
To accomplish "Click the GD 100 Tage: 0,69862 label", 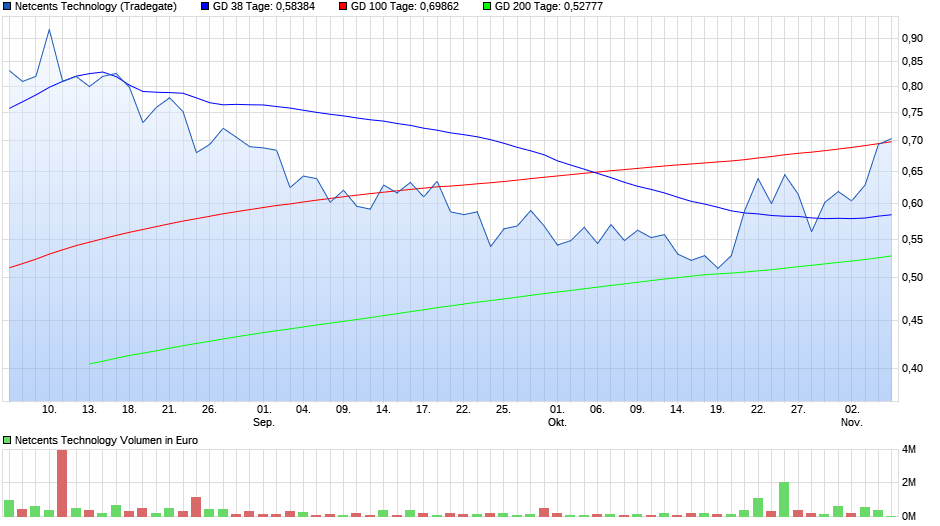I will [405, 7].
